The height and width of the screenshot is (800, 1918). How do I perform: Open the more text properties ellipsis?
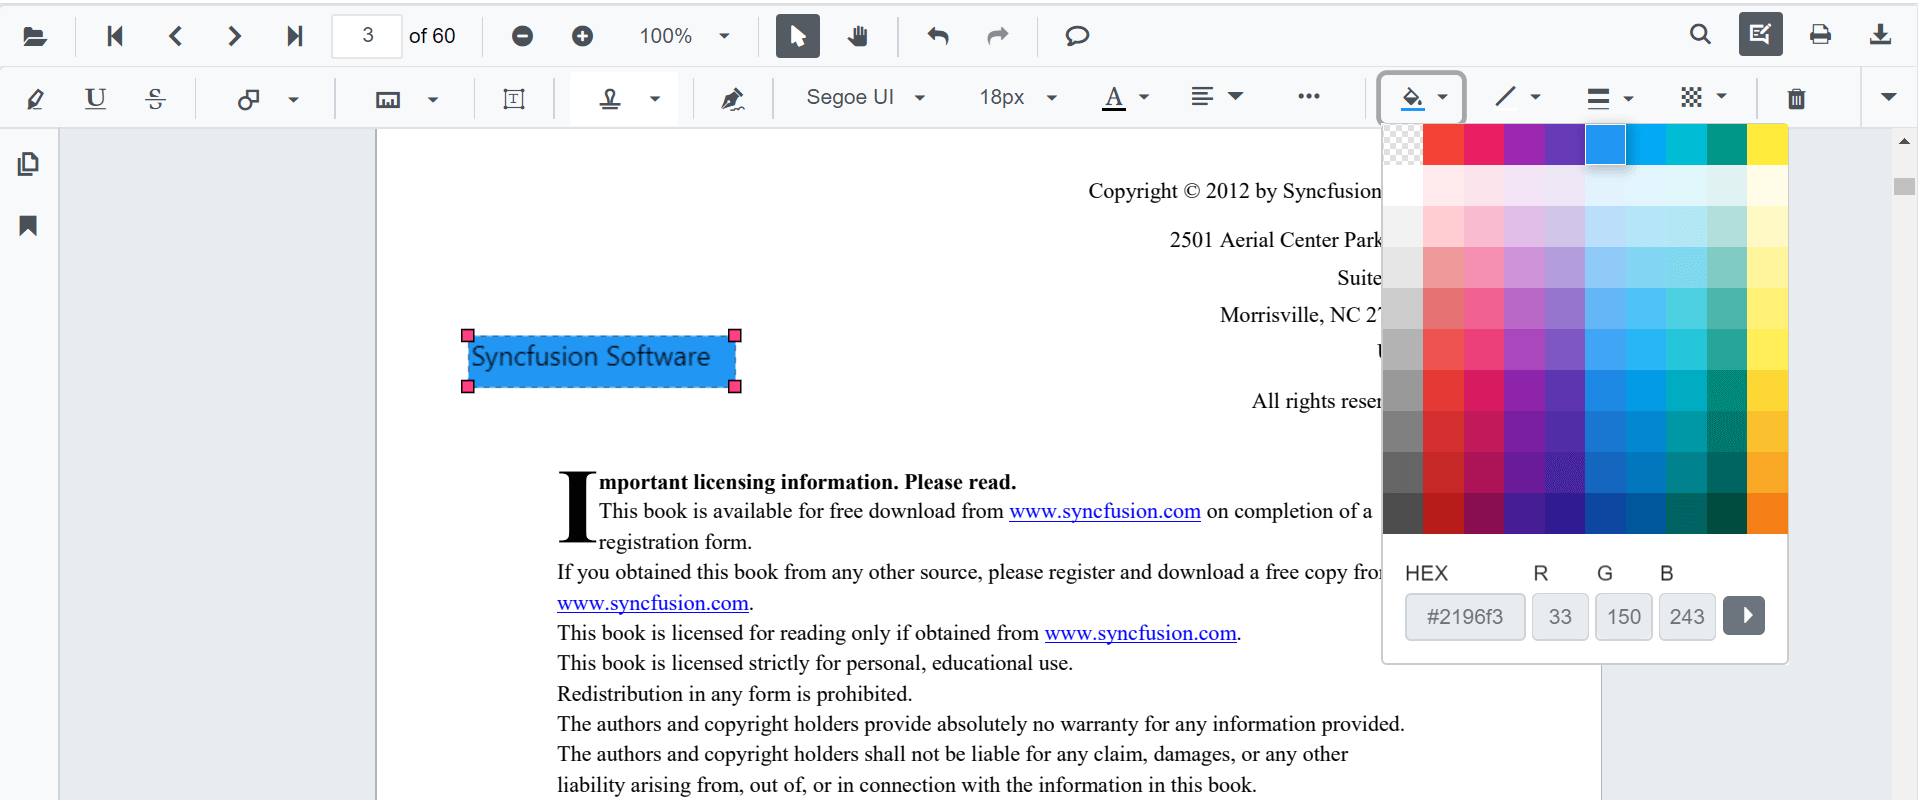coord(1308,97)
